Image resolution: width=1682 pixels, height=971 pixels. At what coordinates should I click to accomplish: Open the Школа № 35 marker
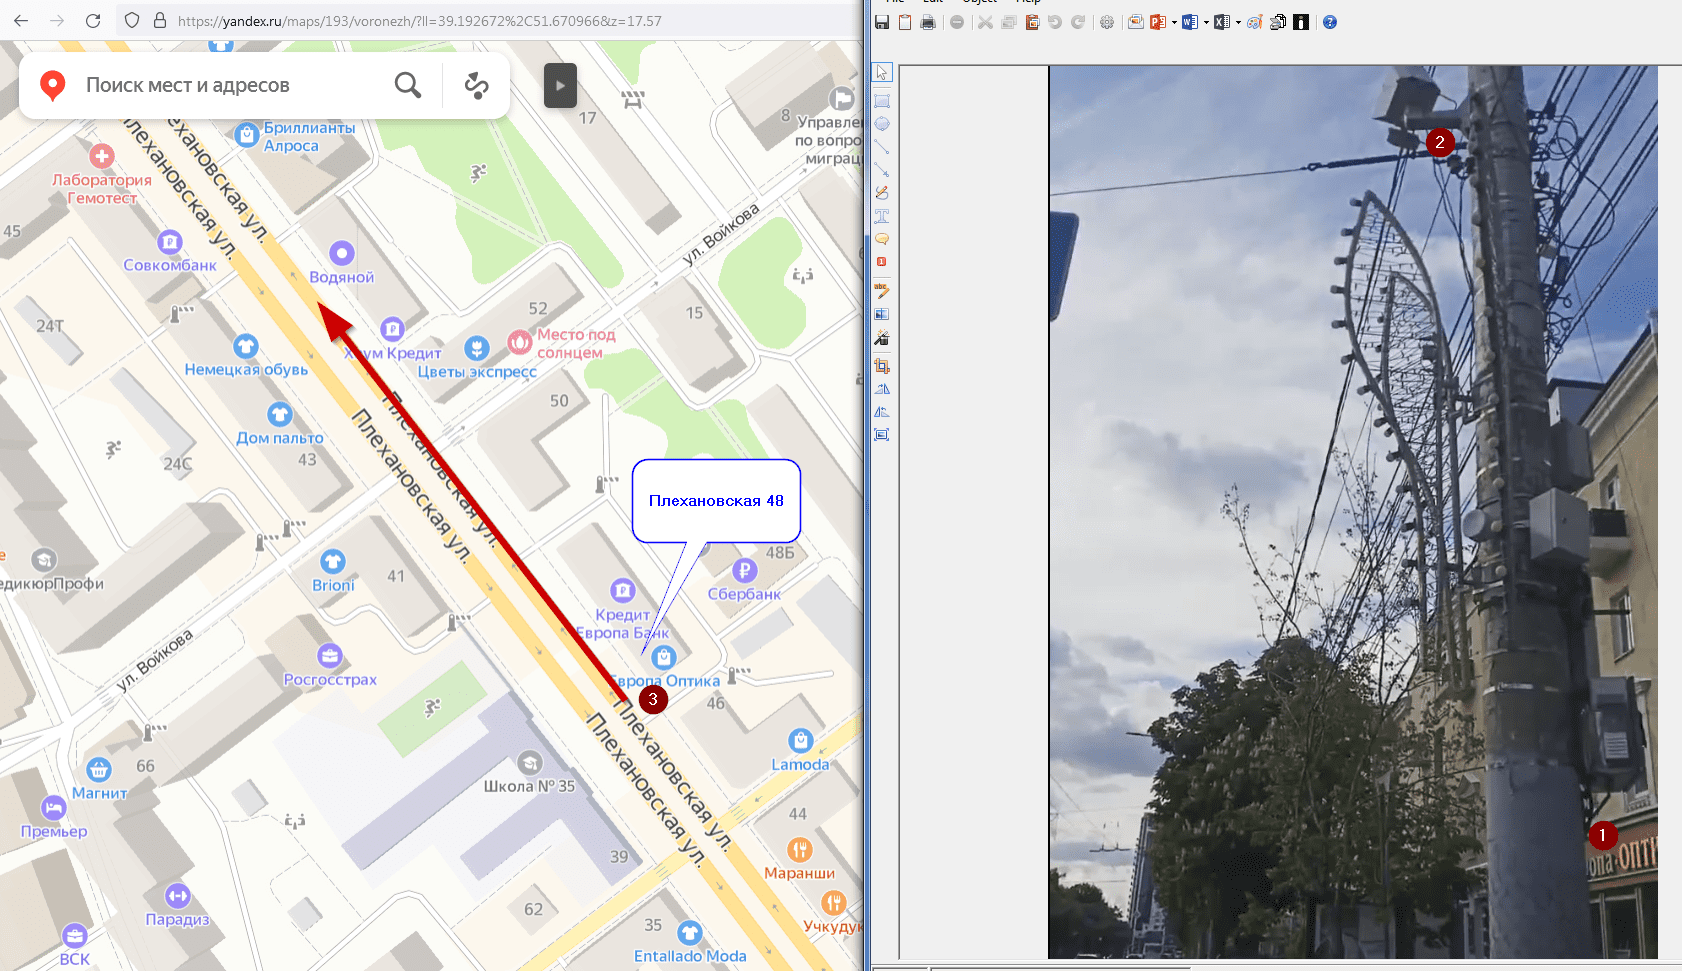pyautogui.click(x=530, y=763)
